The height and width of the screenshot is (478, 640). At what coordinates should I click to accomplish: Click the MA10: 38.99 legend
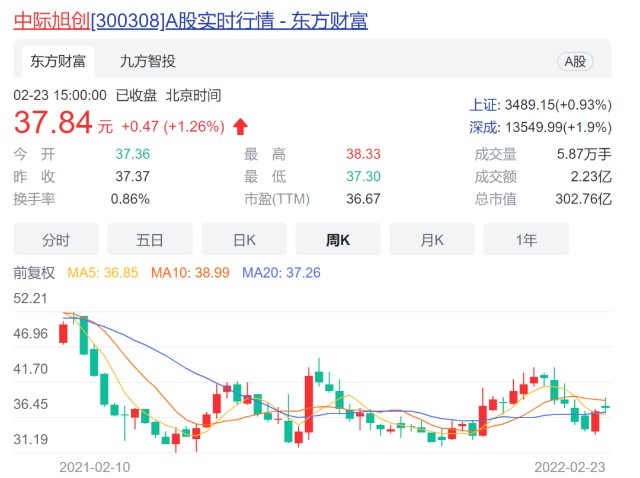(x=190, y=273)
